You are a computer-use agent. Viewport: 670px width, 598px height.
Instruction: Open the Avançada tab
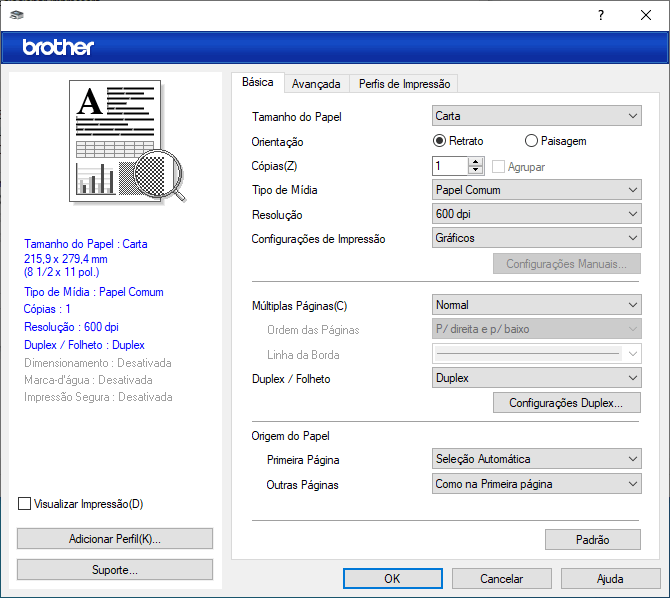(316, 84)
